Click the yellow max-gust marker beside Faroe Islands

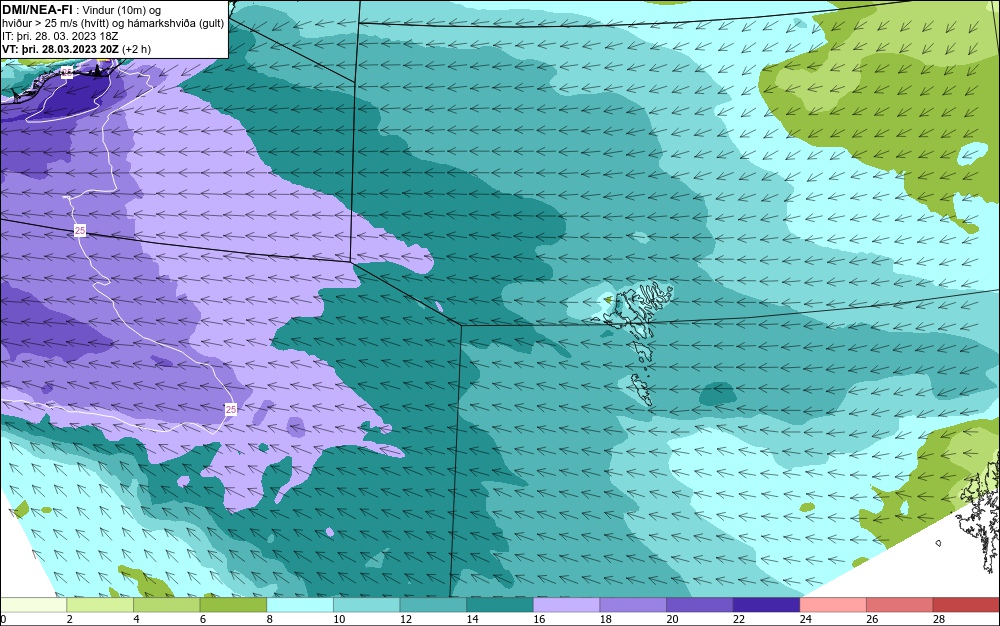click(608, 298)
